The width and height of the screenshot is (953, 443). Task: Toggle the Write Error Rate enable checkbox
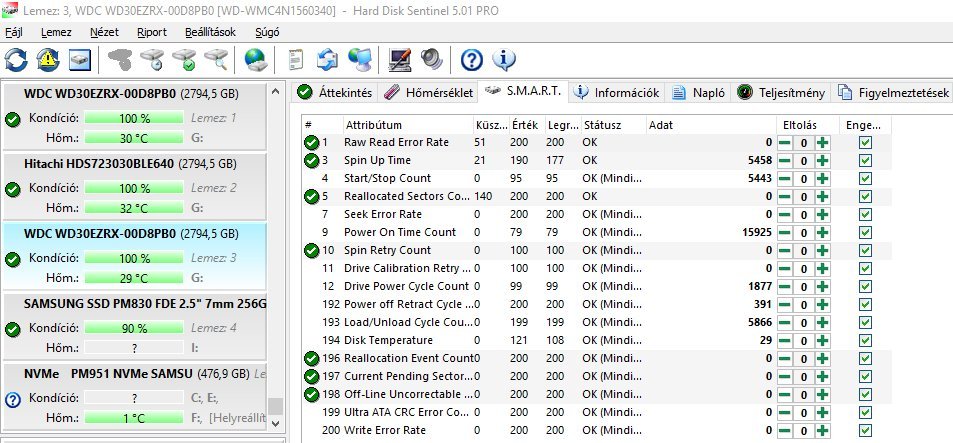coord(865,430)
